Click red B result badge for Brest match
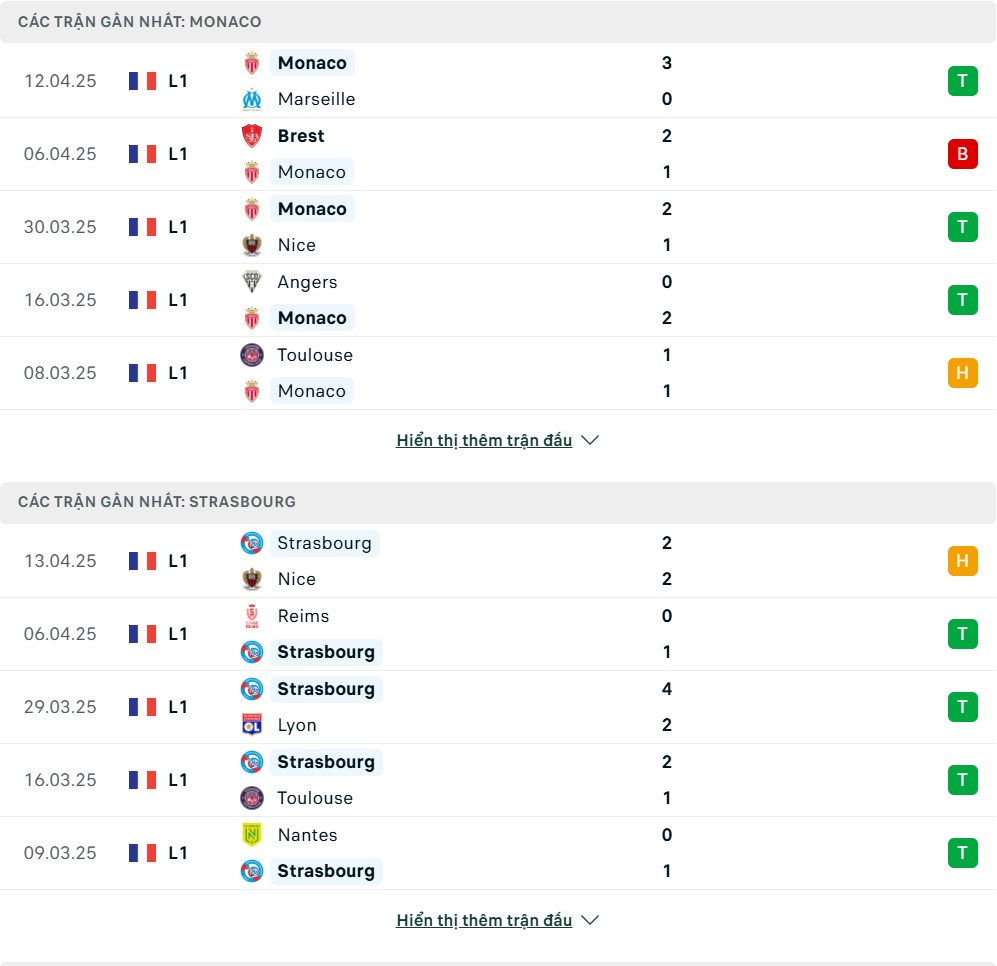This screenshot has width=997, height=966. click(962, 154)
